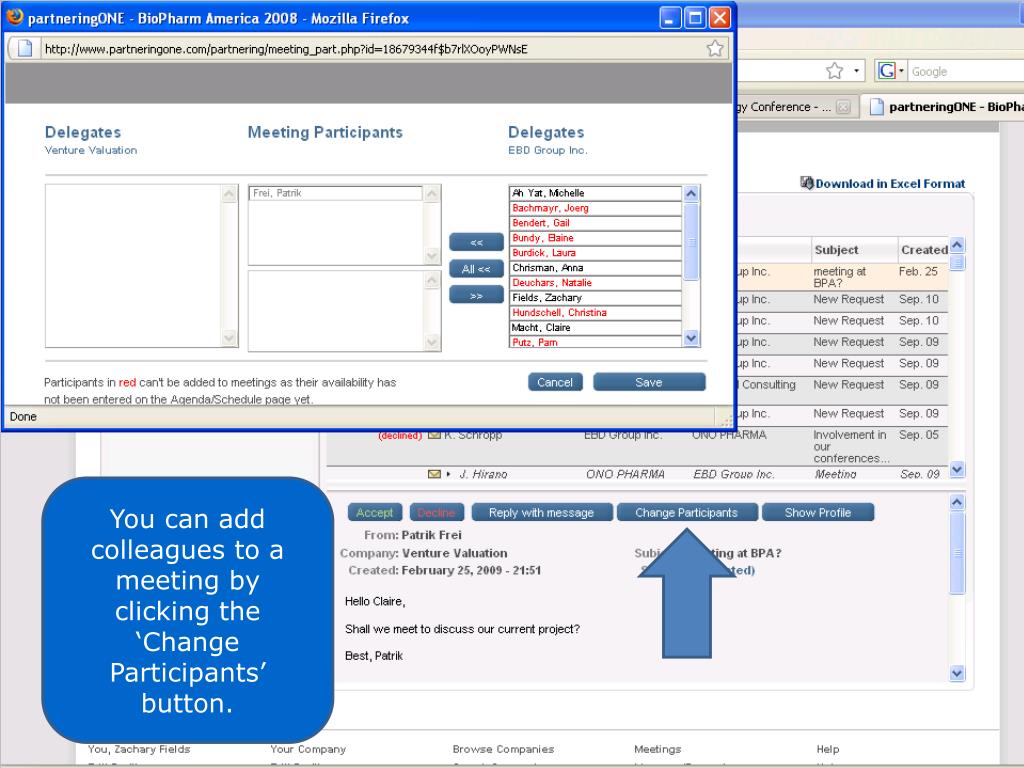
Task: Show Profile of the sender
Action: pos(818,513)
